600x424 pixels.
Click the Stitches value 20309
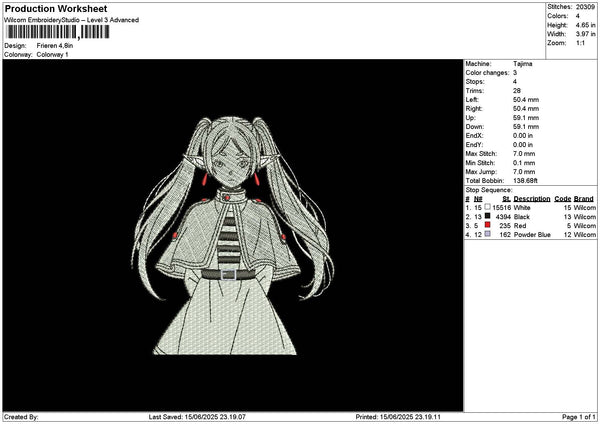click(585, 7)
